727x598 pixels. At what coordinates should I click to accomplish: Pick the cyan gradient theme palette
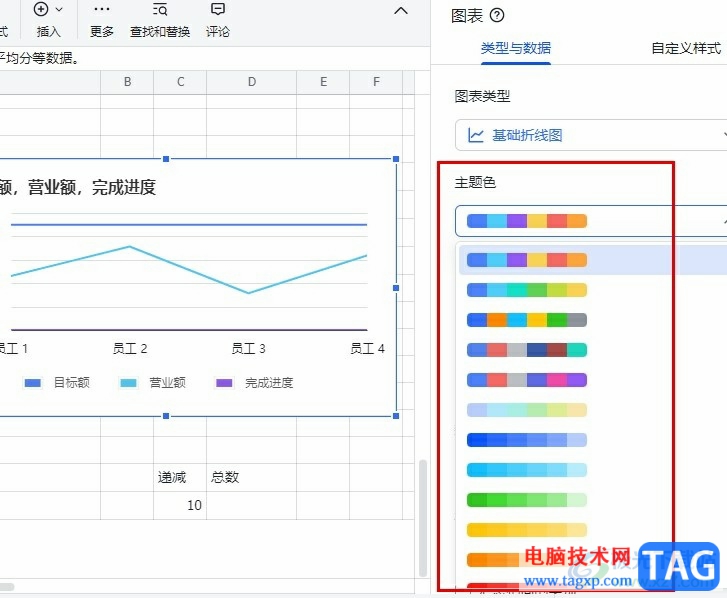pos(527,470)
